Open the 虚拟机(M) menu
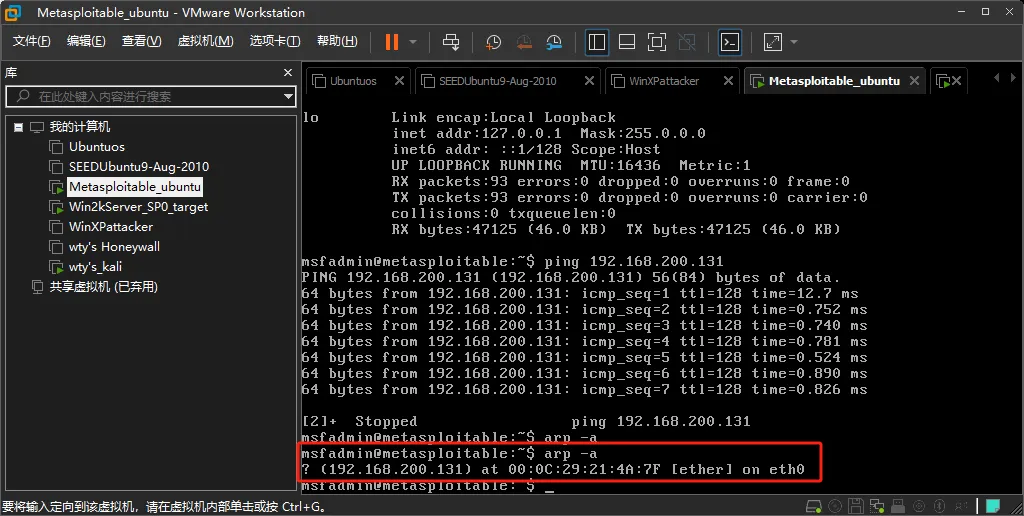 click(205, 40)
